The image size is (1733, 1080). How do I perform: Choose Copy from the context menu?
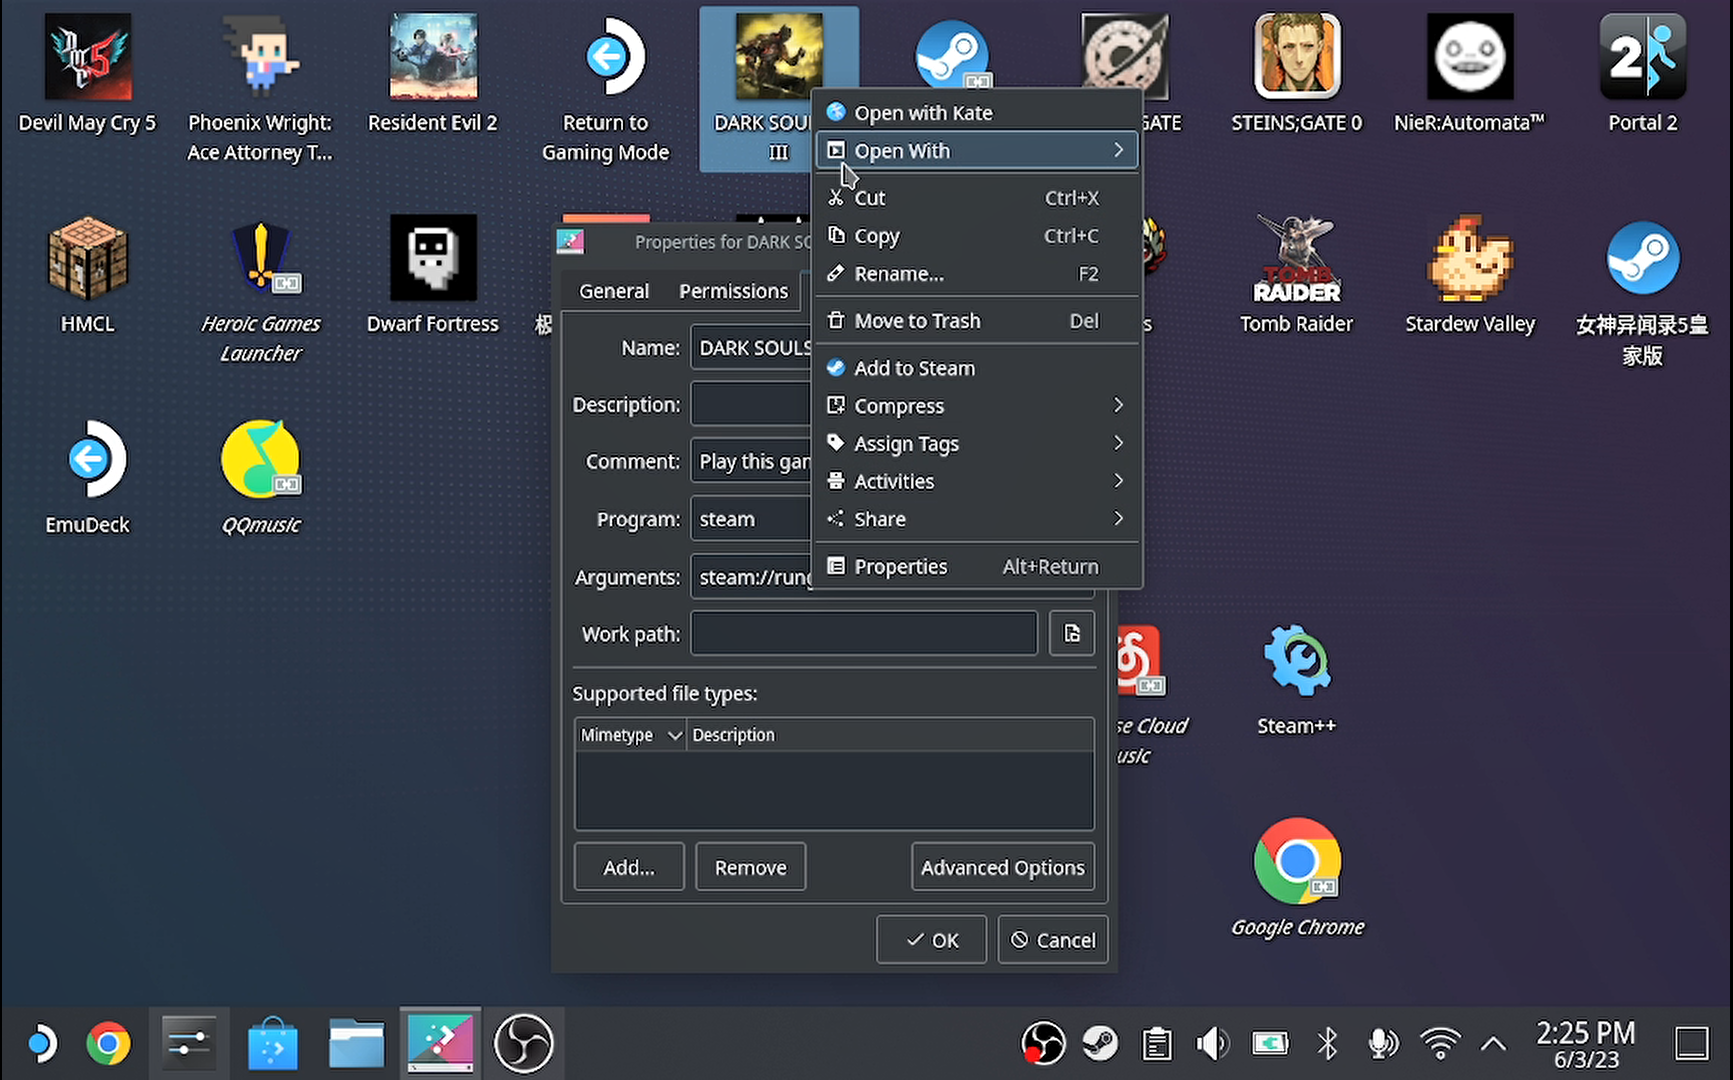[977, 236]
